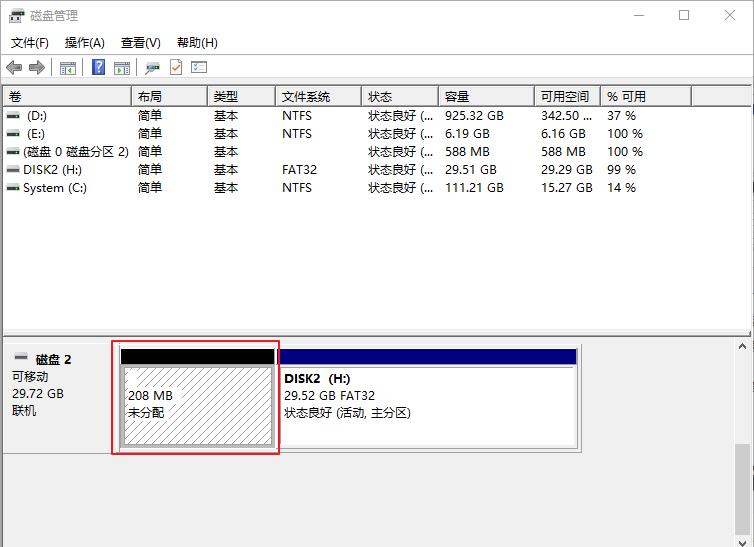Sort by the 类型 column header

(241, 97)
